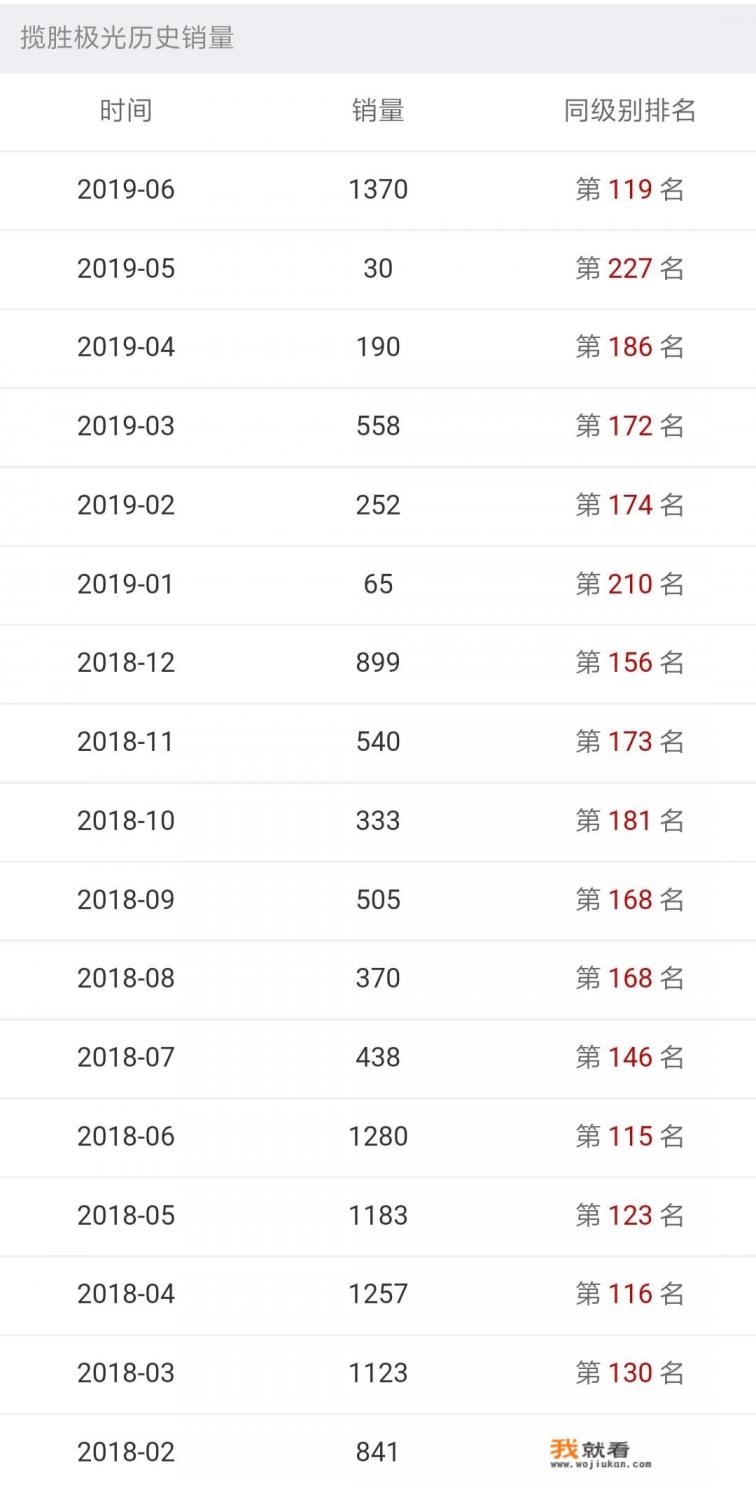Image resolution: width=756 pixels, height=1488 pixels.
Task: Select the 2019-06 date row
Action: pyautogui.click(x=126, y=189)
